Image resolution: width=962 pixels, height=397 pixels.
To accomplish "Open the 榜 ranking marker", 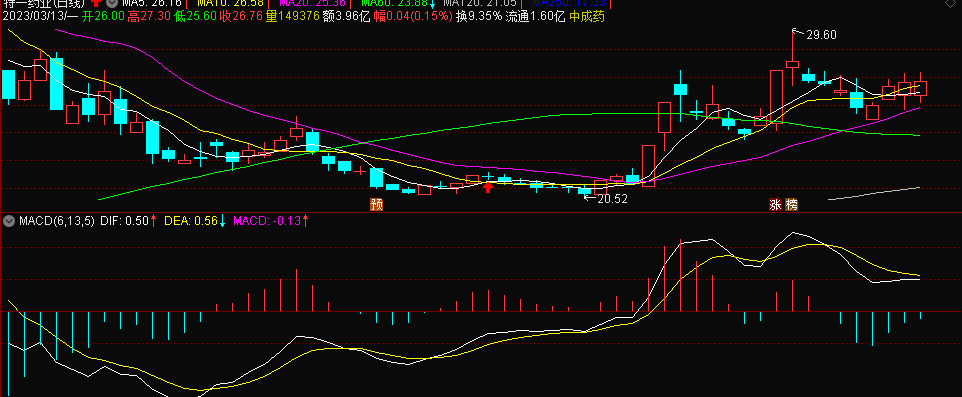I will tap(791, 205).
